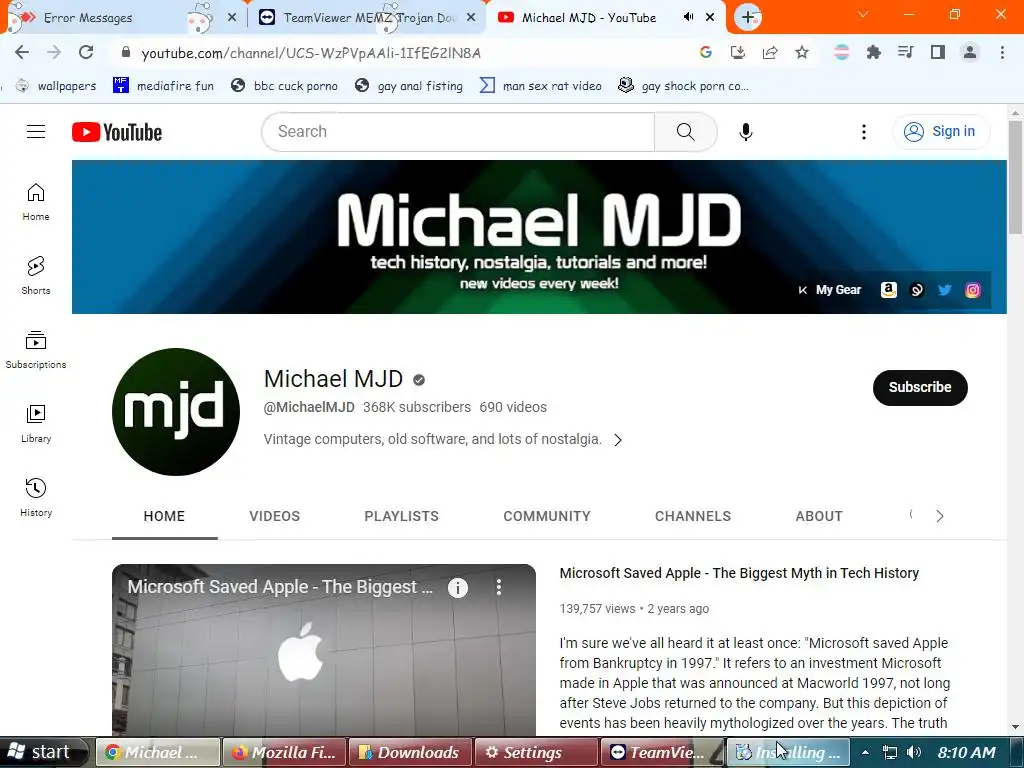Screen dimensions: 1024x768
Task: Open Shorts from the sidebar
Action: [36, 276]
